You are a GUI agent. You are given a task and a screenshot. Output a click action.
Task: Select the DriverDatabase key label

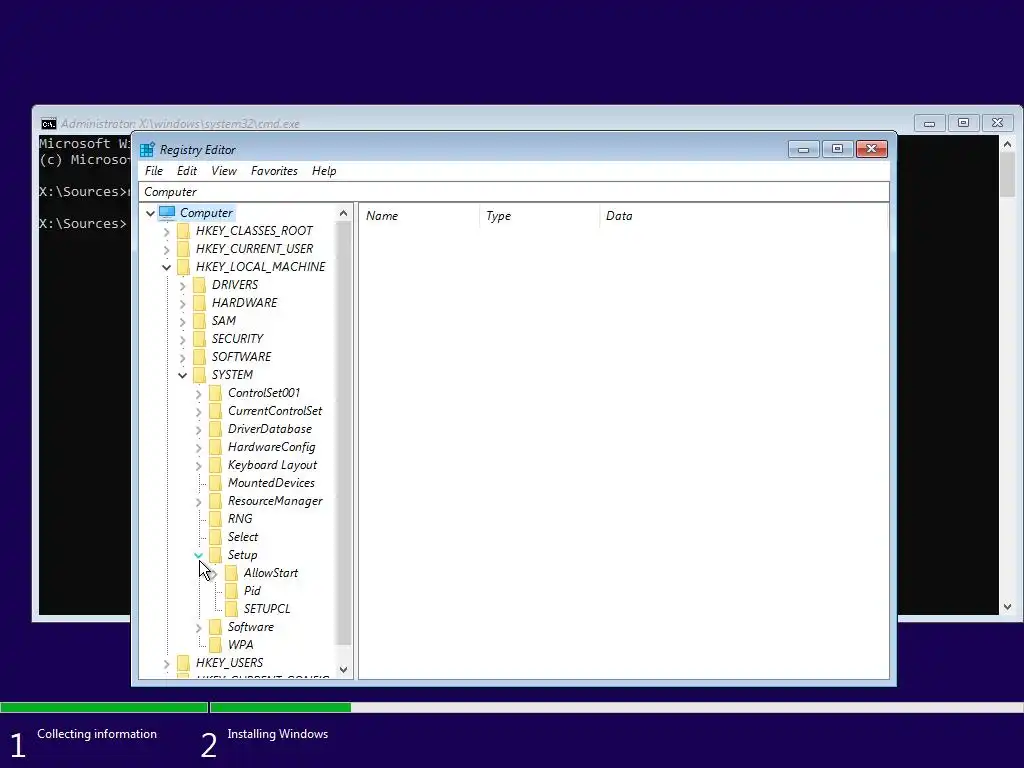coord(270,429)
